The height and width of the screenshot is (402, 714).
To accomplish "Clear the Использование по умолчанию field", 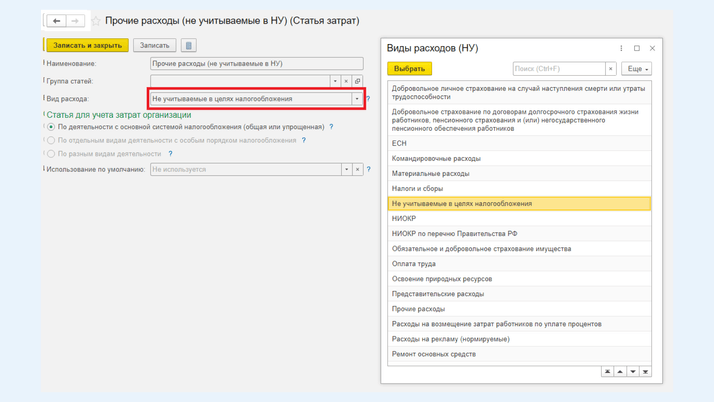I will click(357, 169).
